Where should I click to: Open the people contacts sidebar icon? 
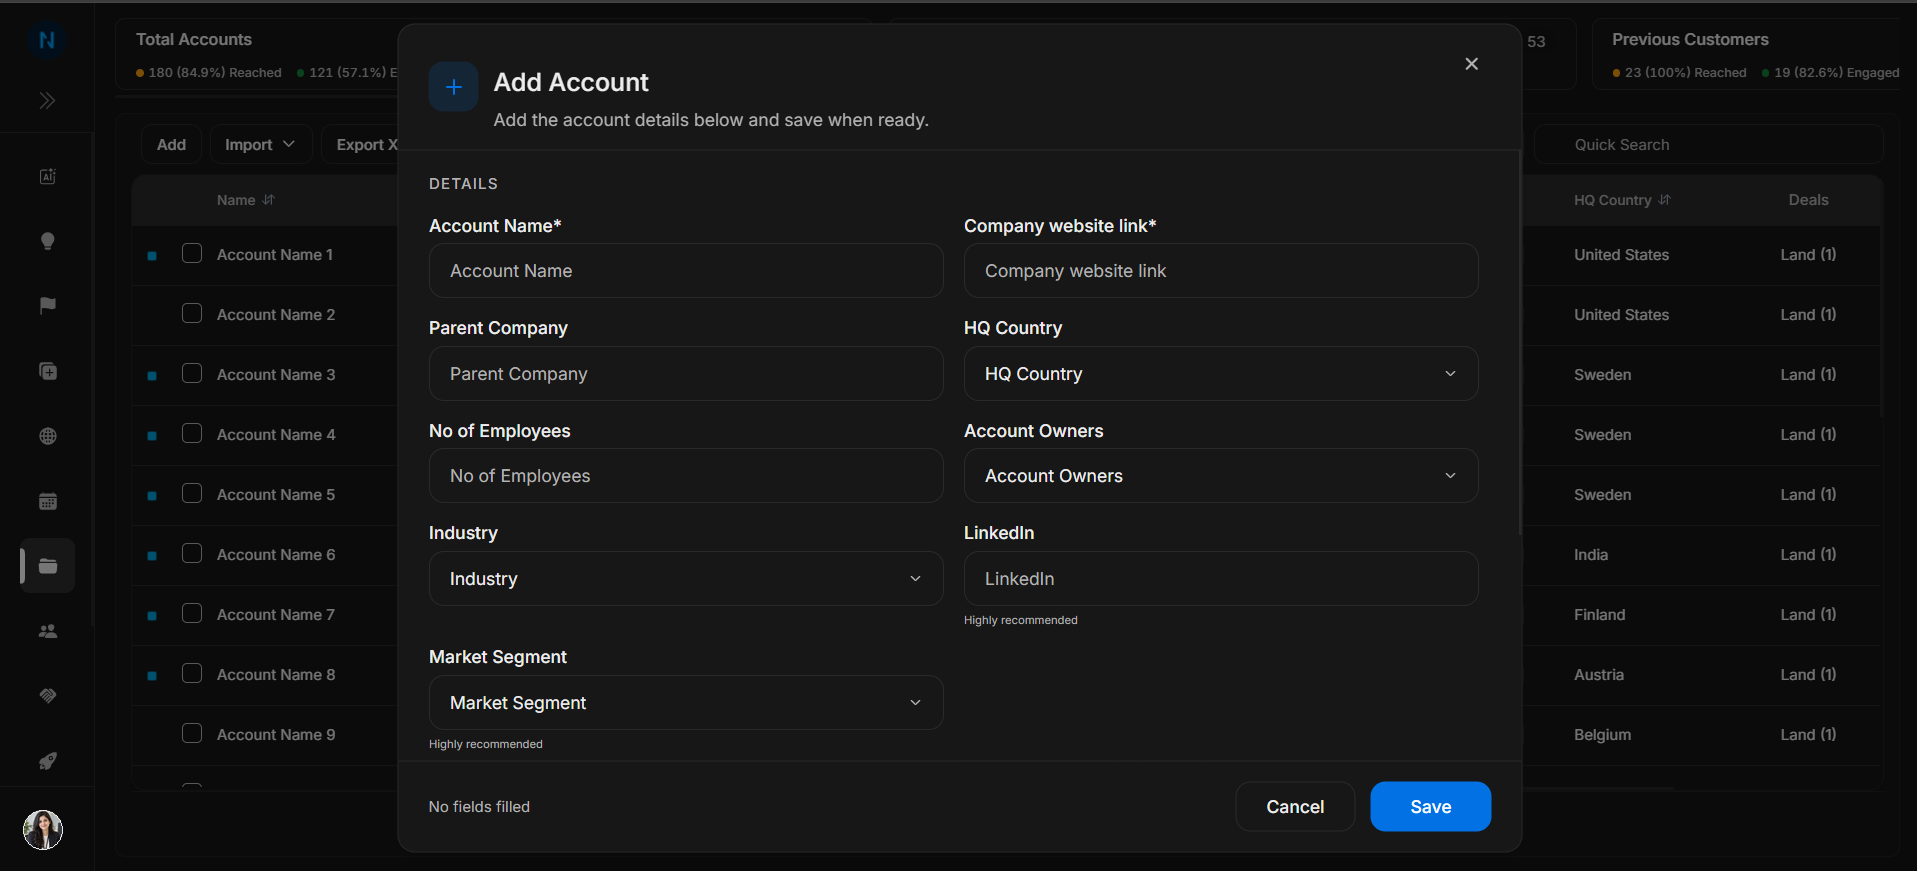pyautogui.click(x=47, y=631)
